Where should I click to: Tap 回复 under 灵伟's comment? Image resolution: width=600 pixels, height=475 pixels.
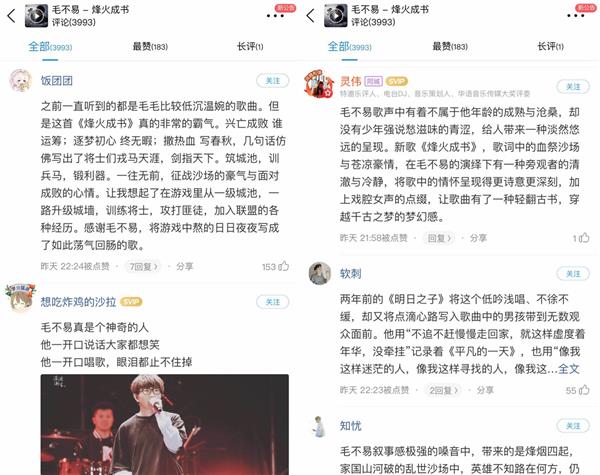coord(439,238)
